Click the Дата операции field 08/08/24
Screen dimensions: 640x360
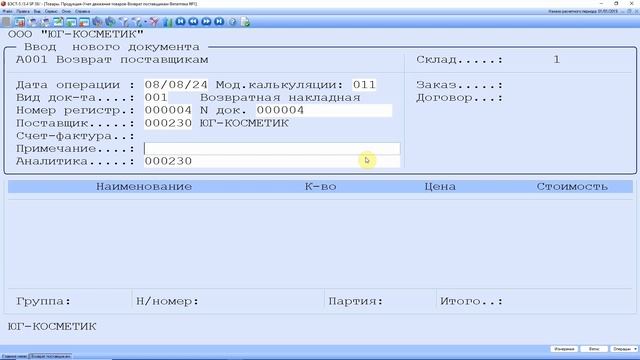point(176,85)
